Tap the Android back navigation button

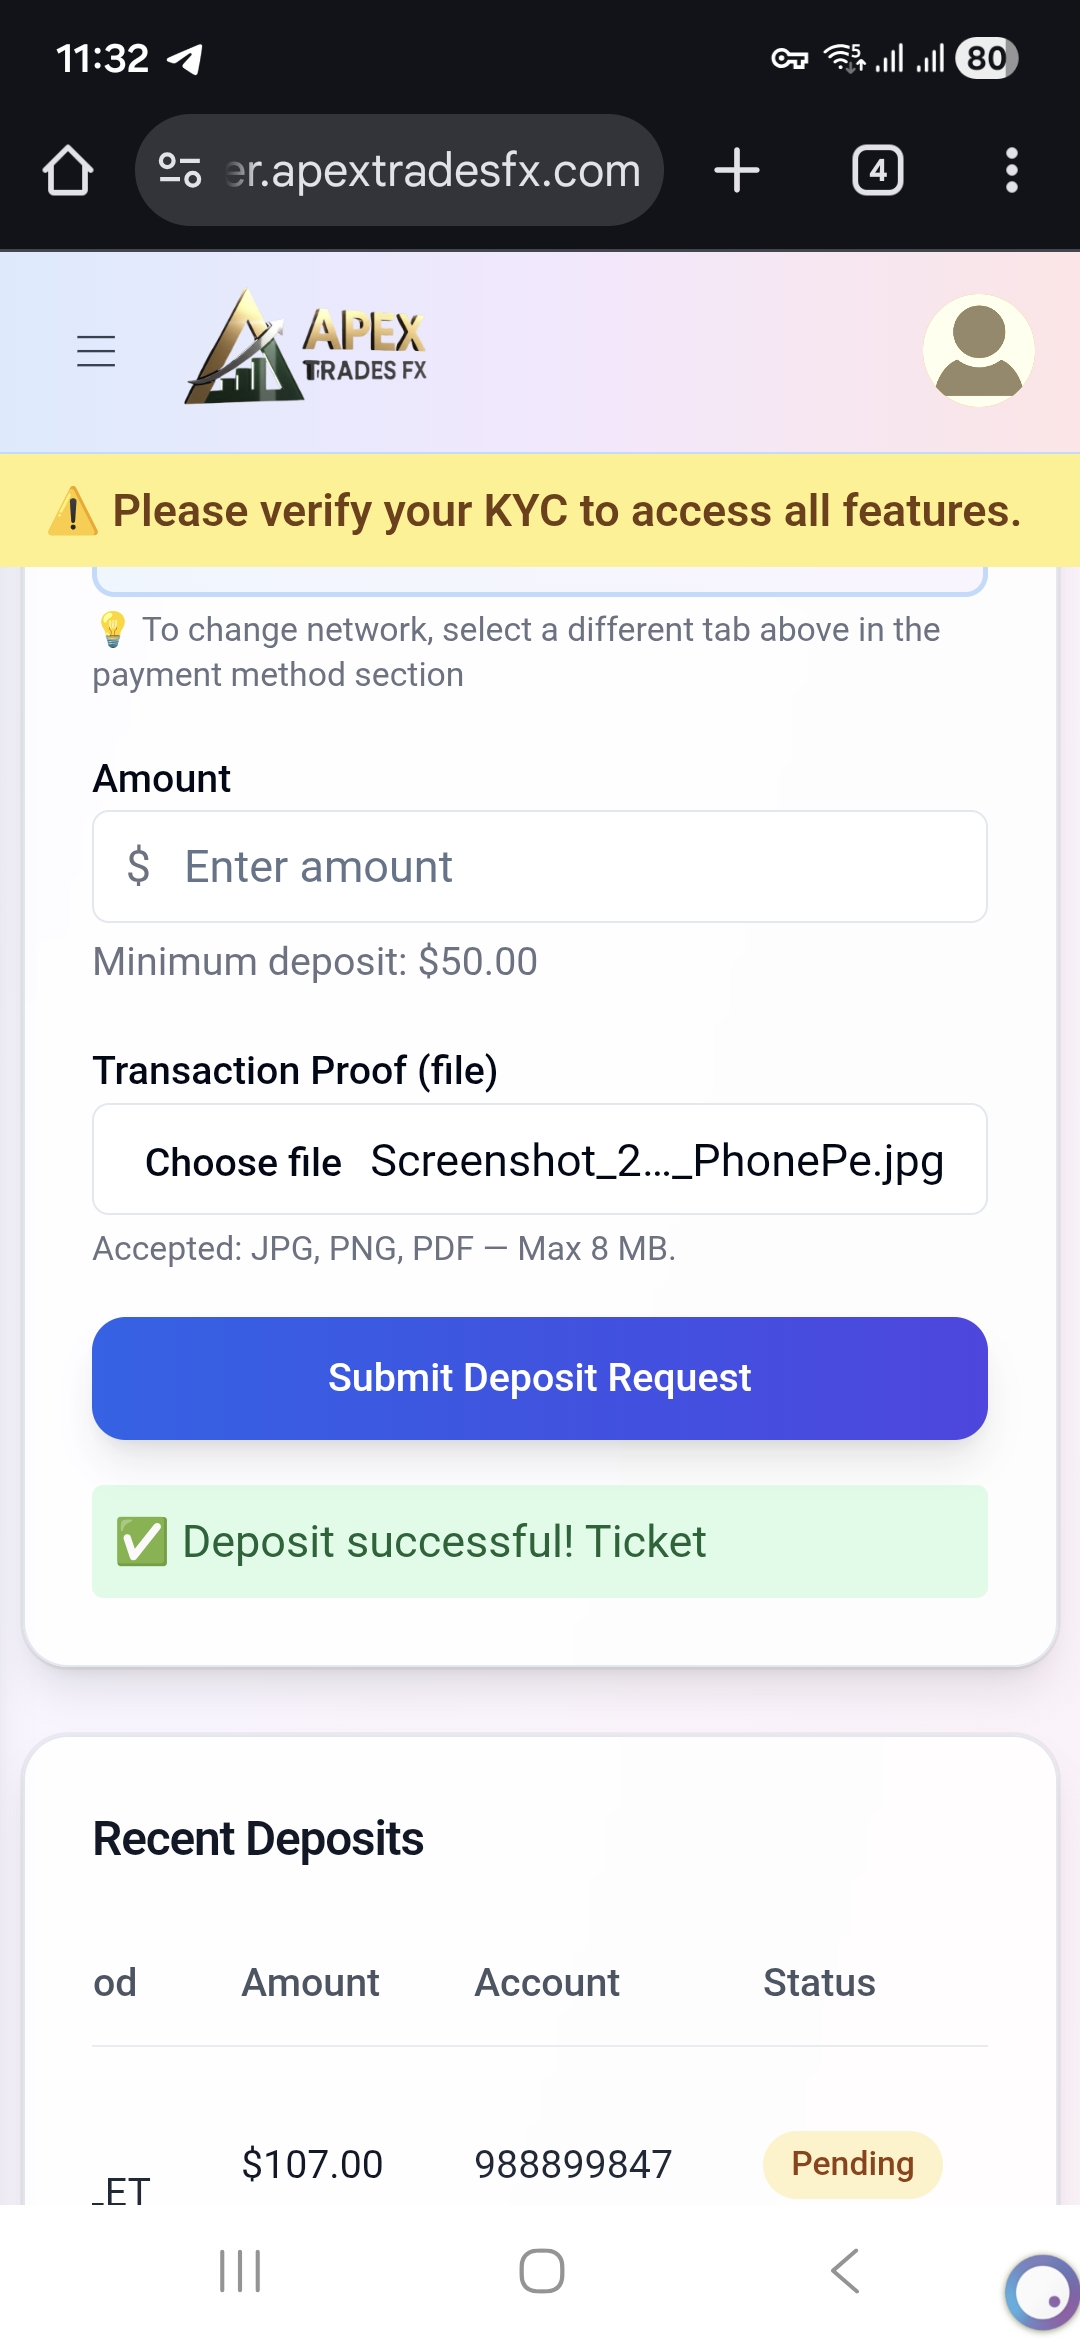tap(845, 2271)
